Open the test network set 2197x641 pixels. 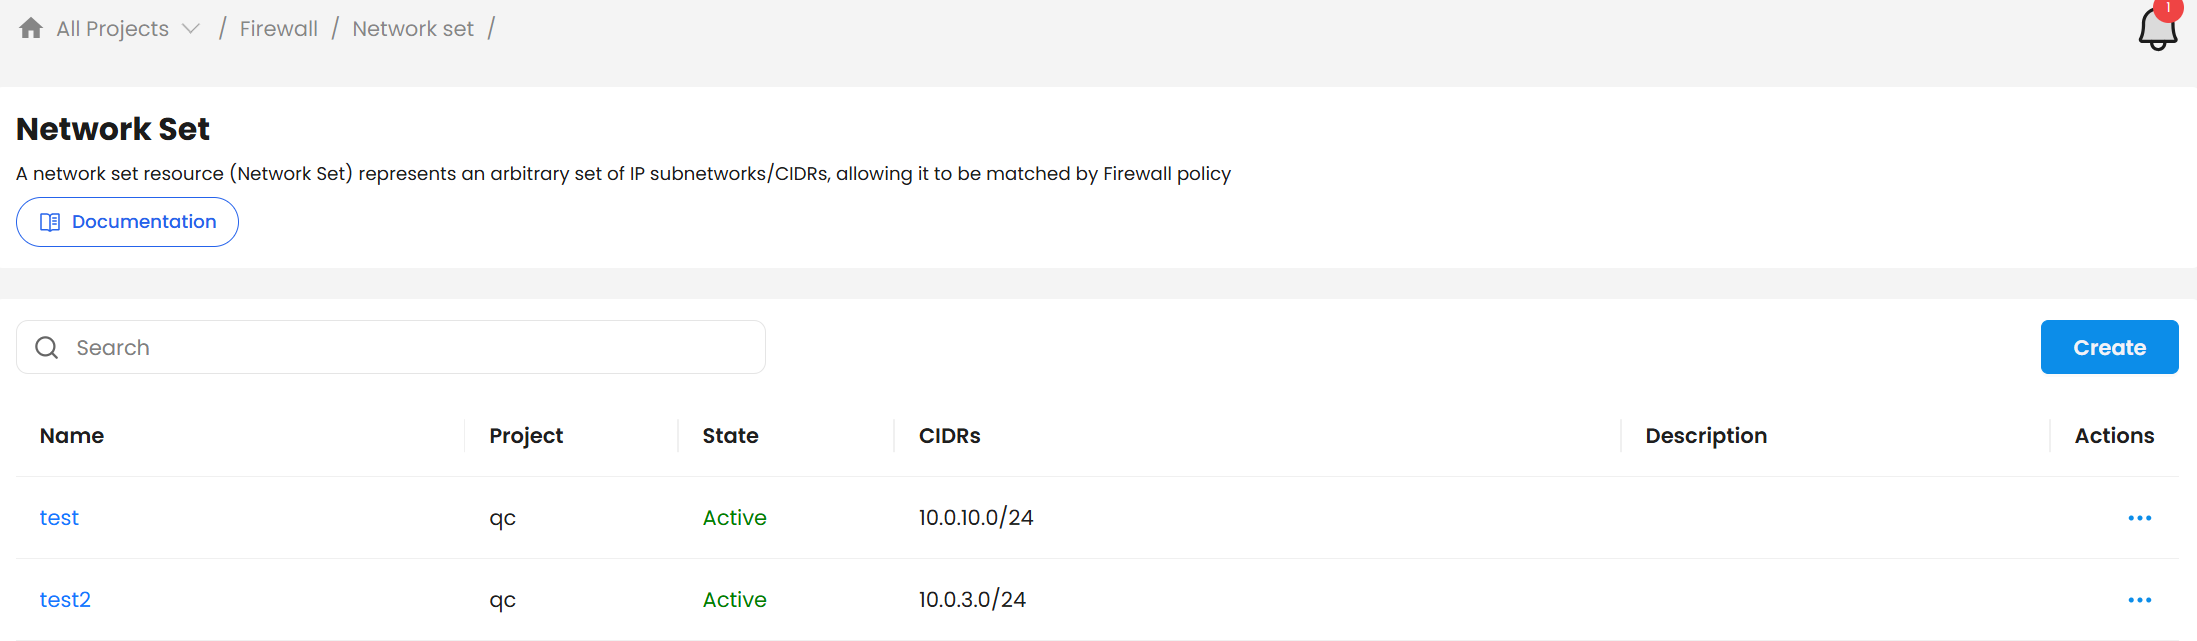pos(59,518)
